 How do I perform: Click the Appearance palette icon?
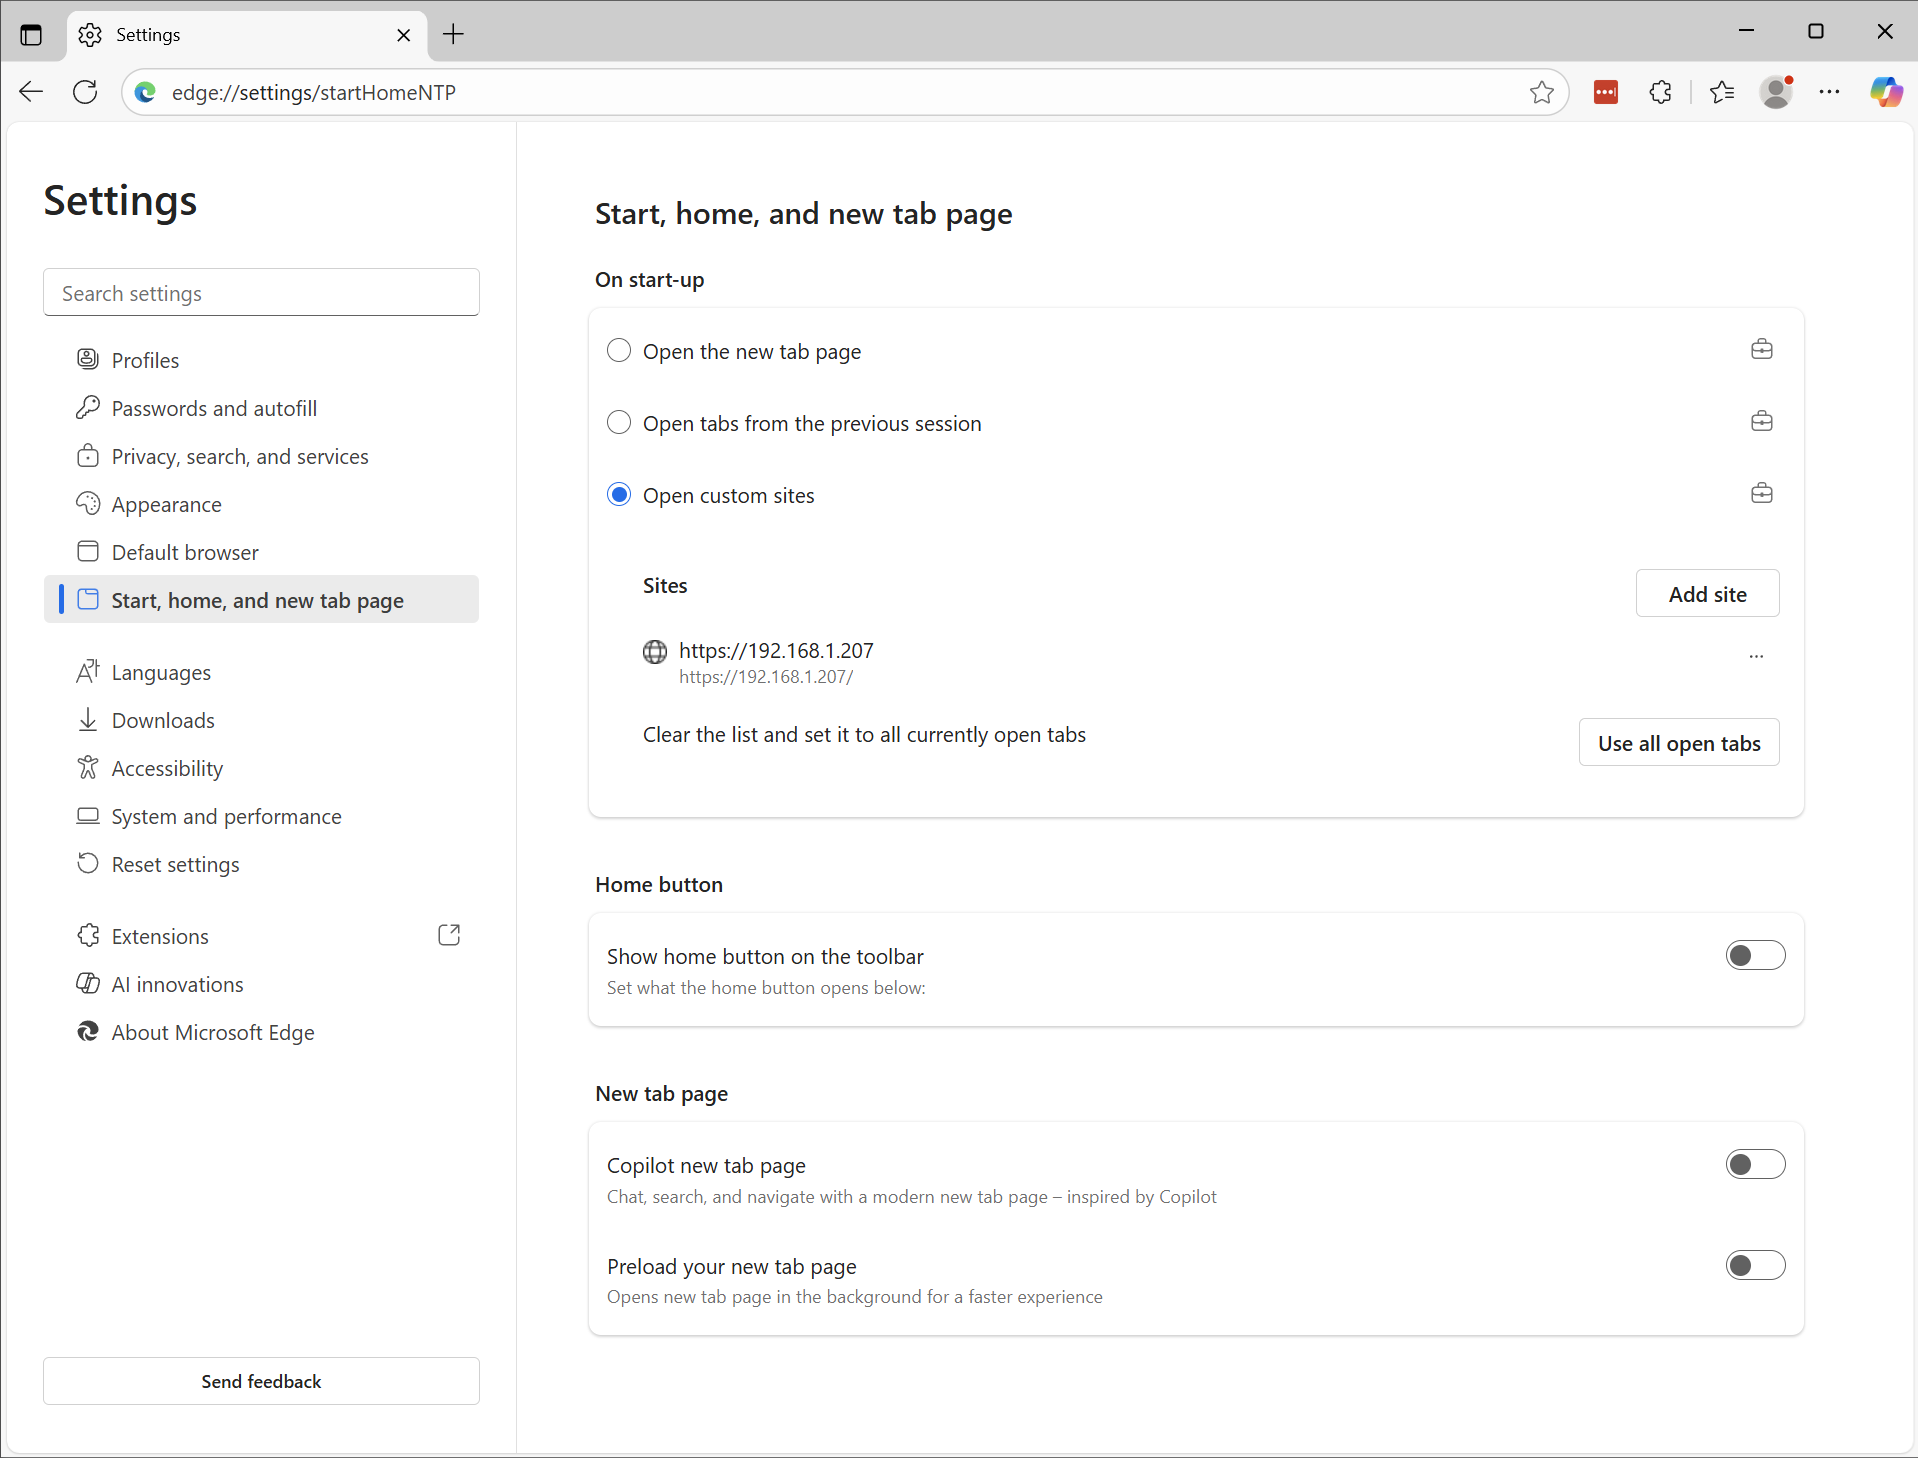88,503
